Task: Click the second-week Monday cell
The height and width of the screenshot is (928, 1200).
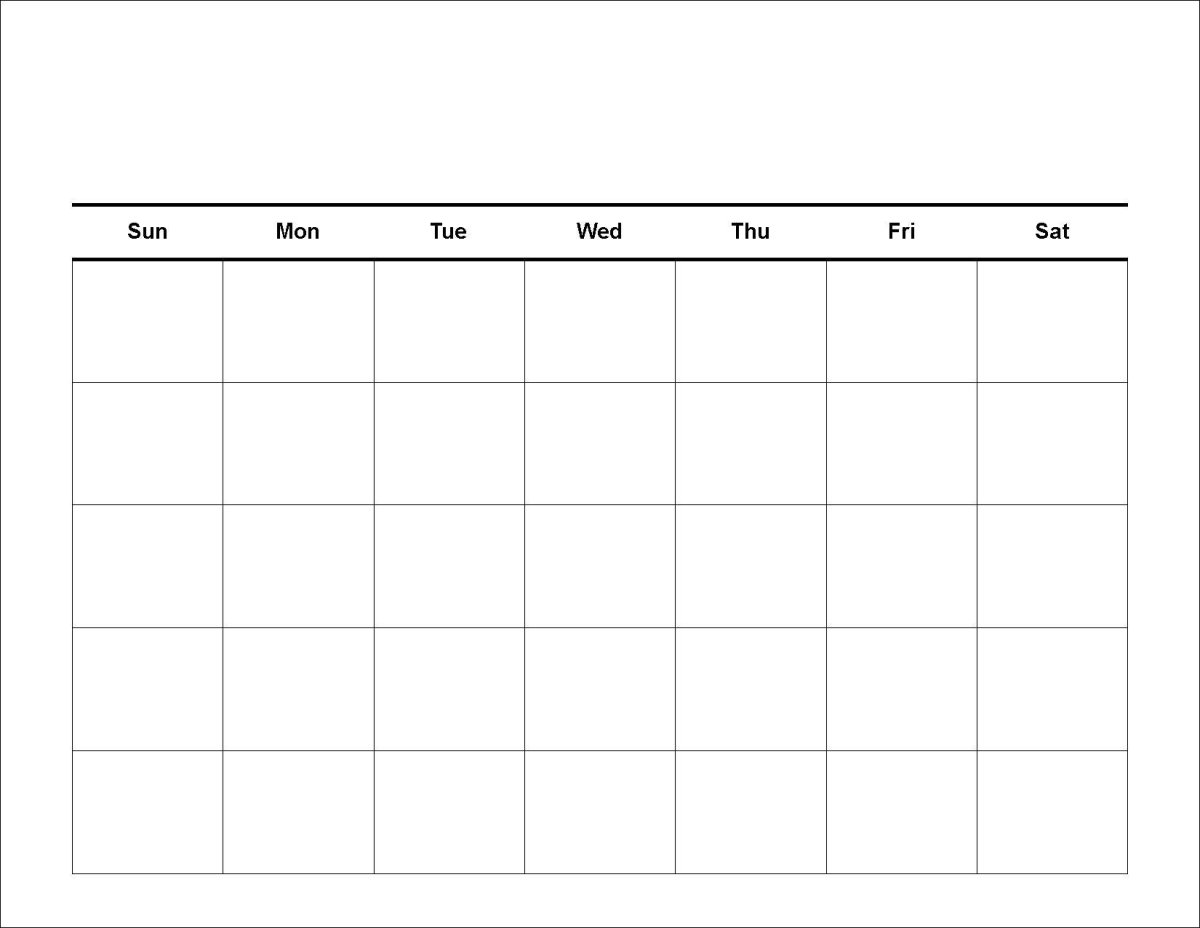Action: pyautogui.click(x=298, y=443)
